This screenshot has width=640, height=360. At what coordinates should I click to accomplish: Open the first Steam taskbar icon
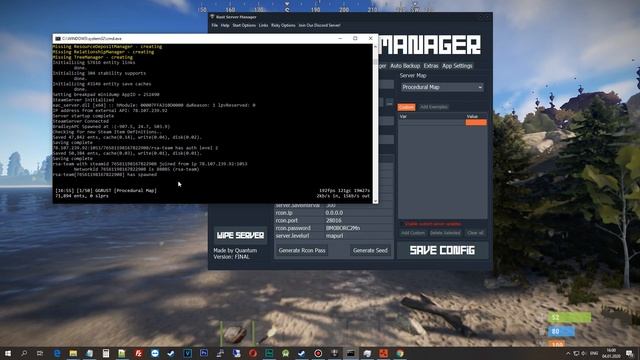pos(171,353)
